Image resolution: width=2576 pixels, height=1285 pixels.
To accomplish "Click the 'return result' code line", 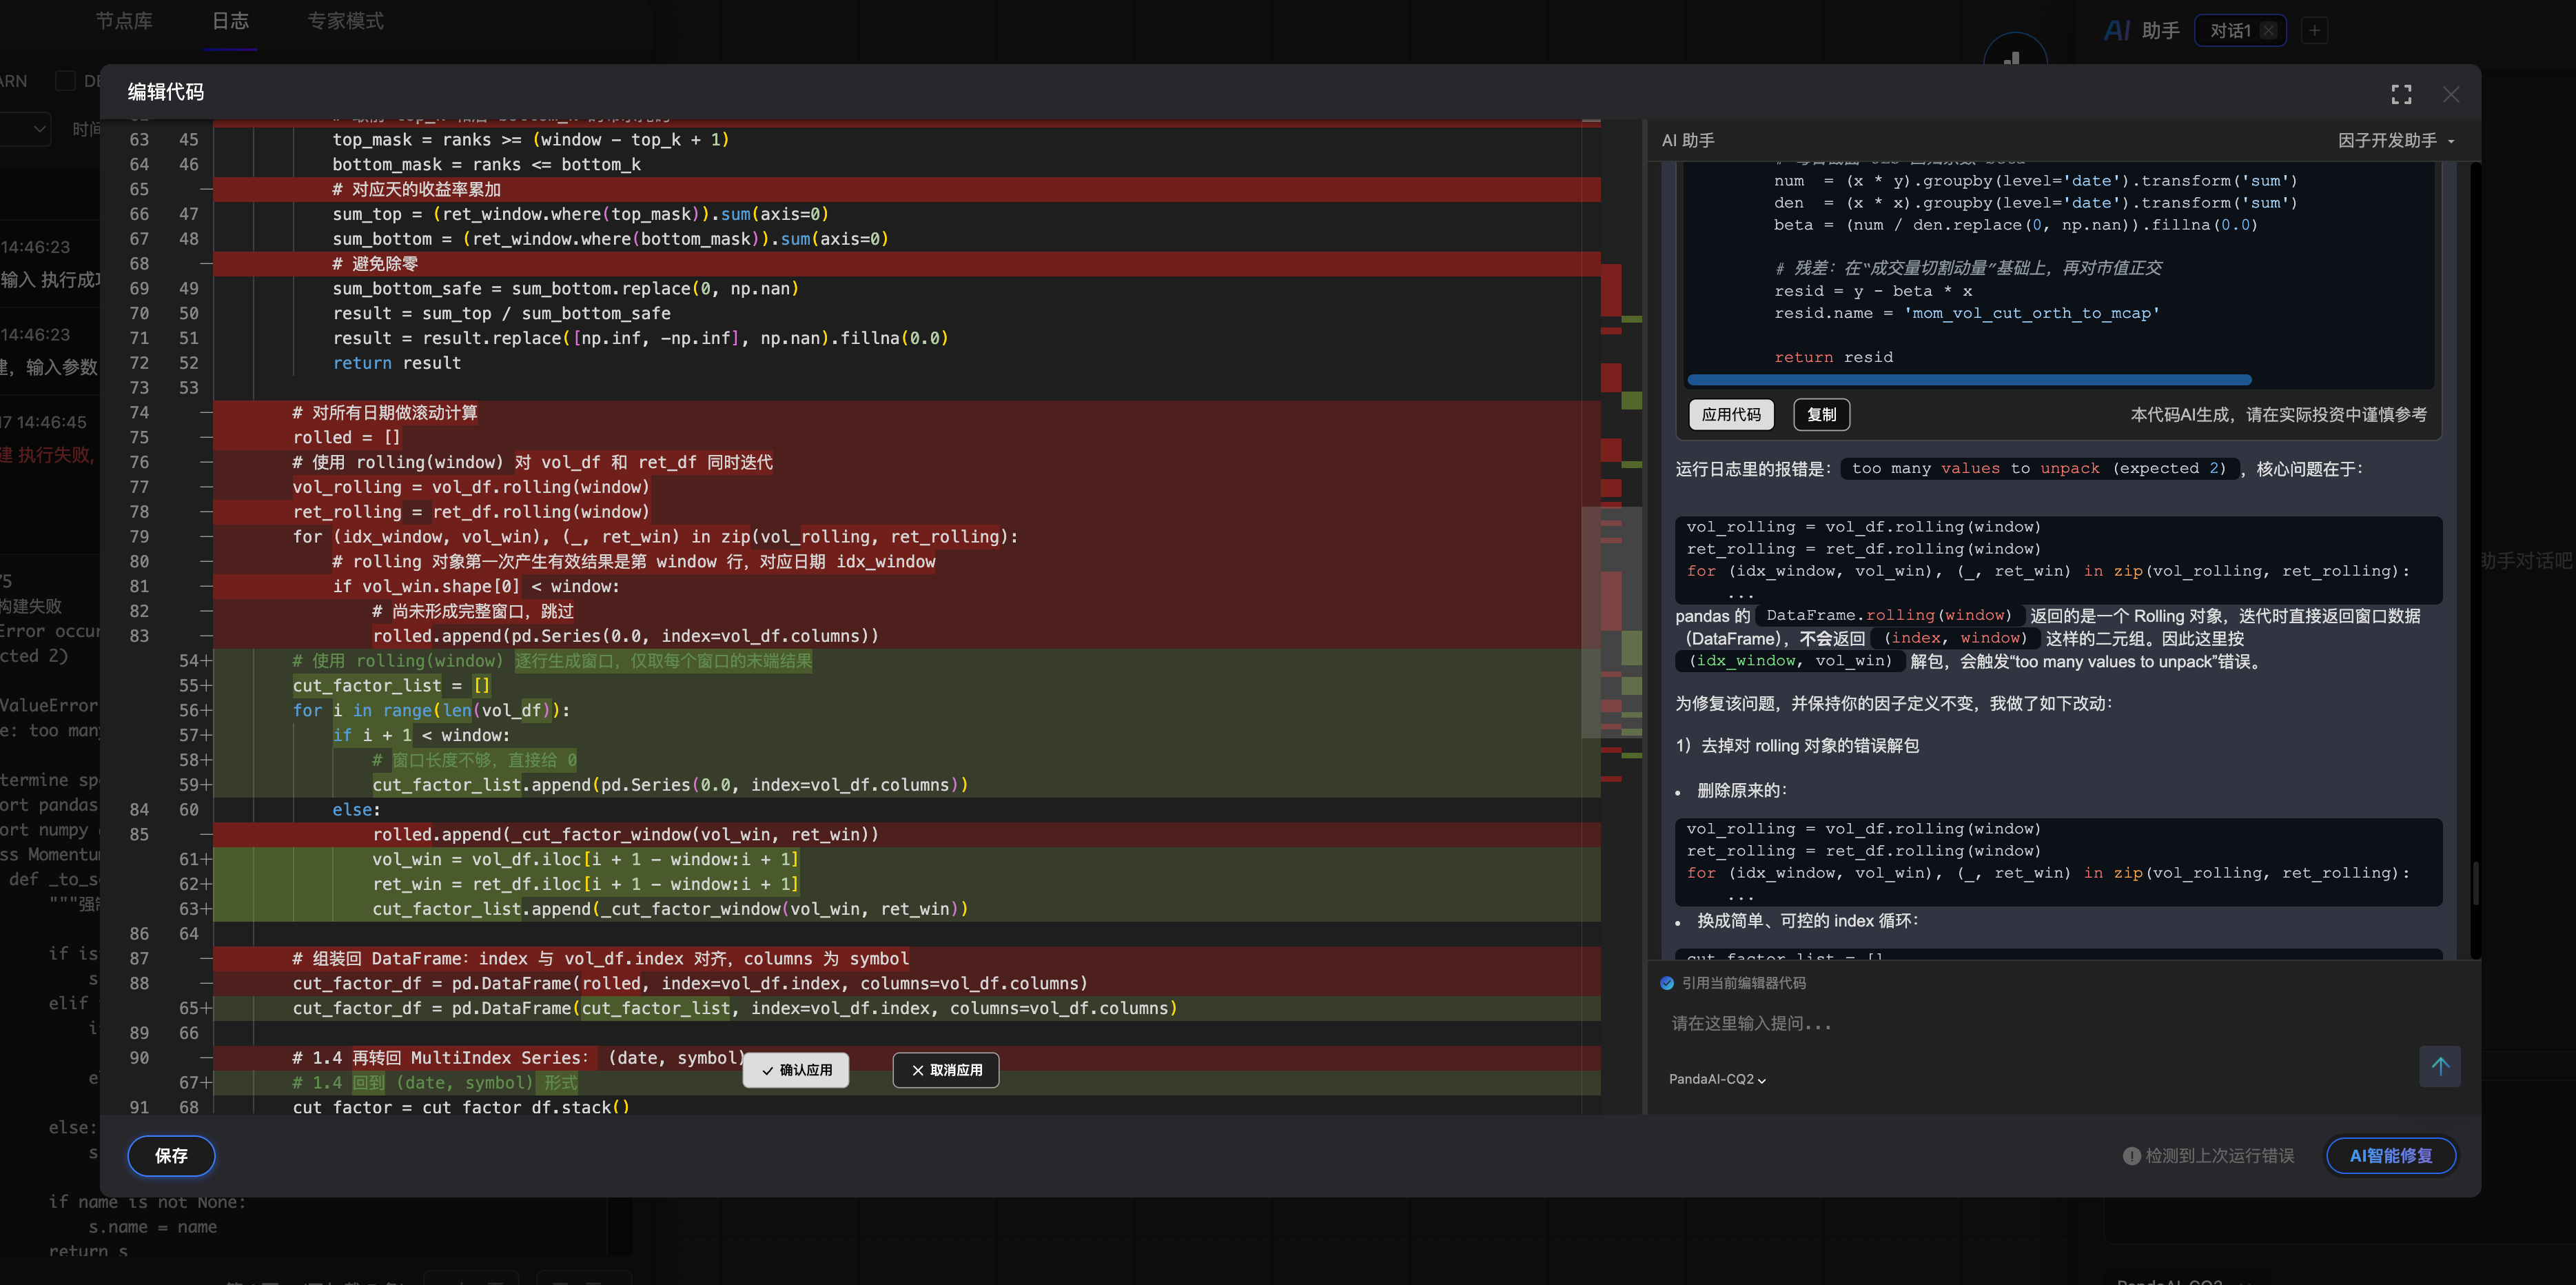I will [396, 363].
